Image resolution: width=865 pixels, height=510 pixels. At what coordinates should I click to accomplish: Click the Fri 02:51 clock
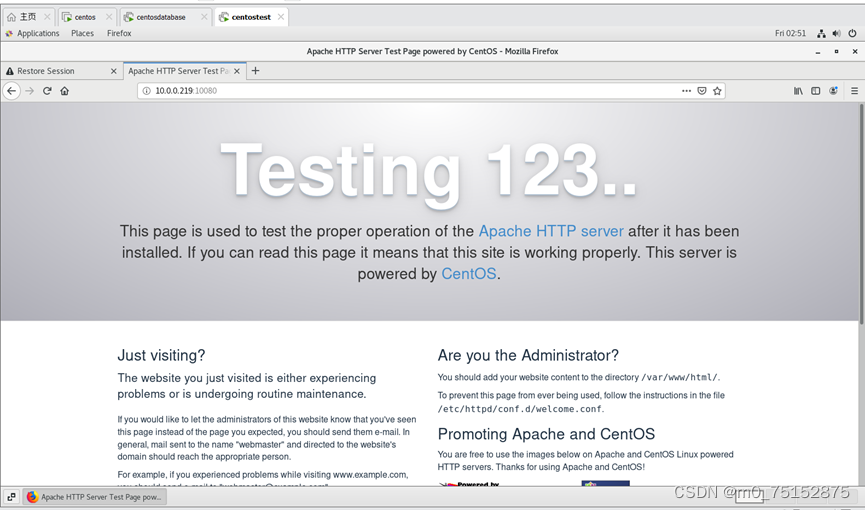tap(790, 33)
